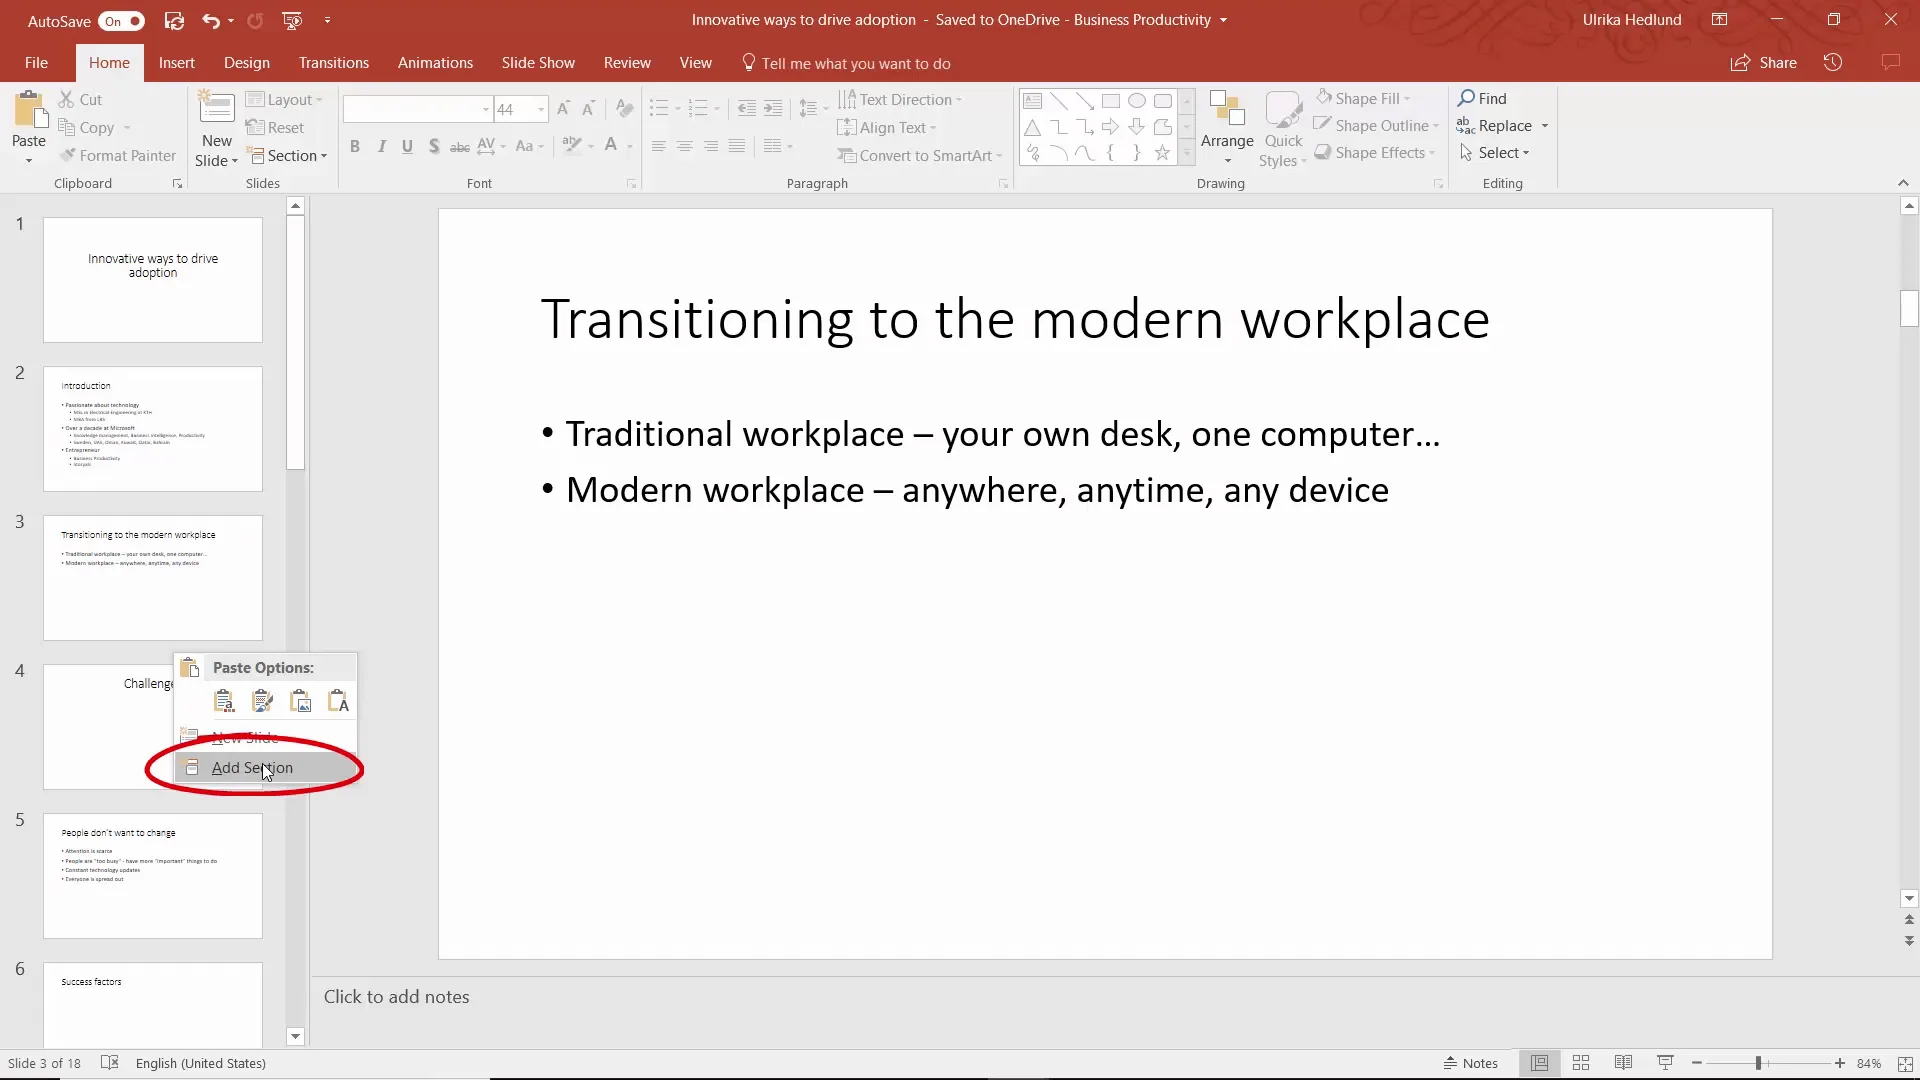Choose Keep Text Only paste option
The image size is (1920, 1080).
pos(339,701)
